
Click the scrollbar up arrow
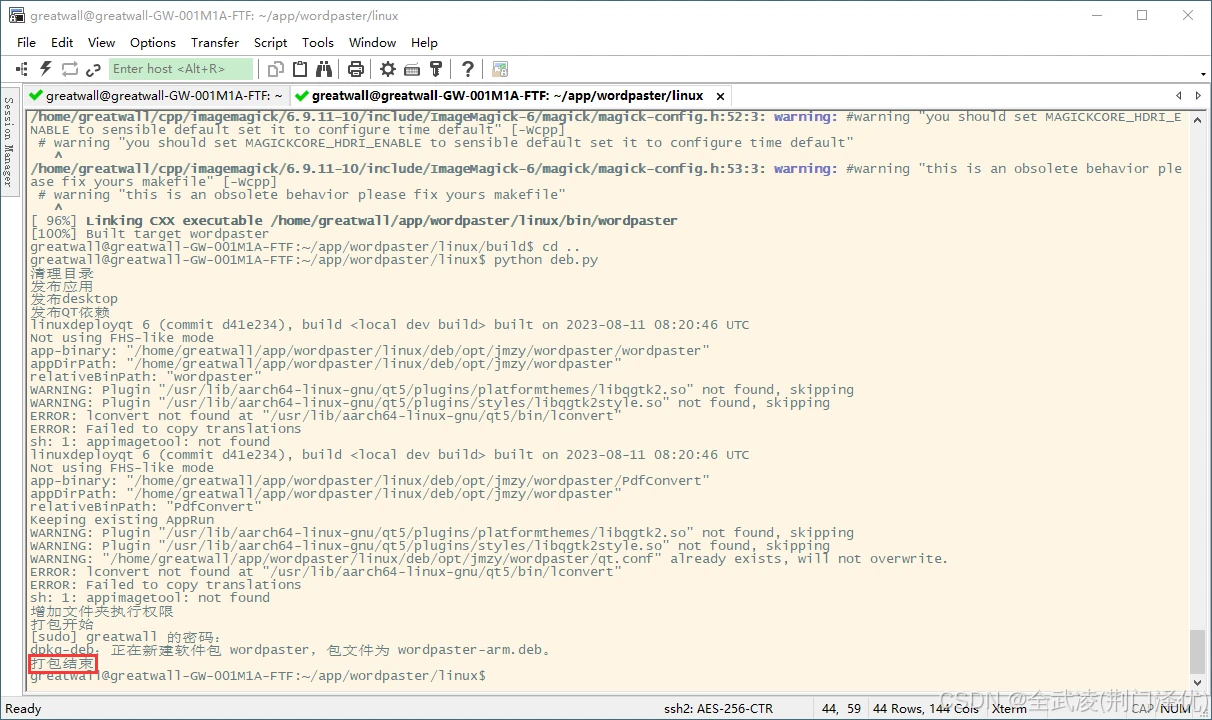1197,117
